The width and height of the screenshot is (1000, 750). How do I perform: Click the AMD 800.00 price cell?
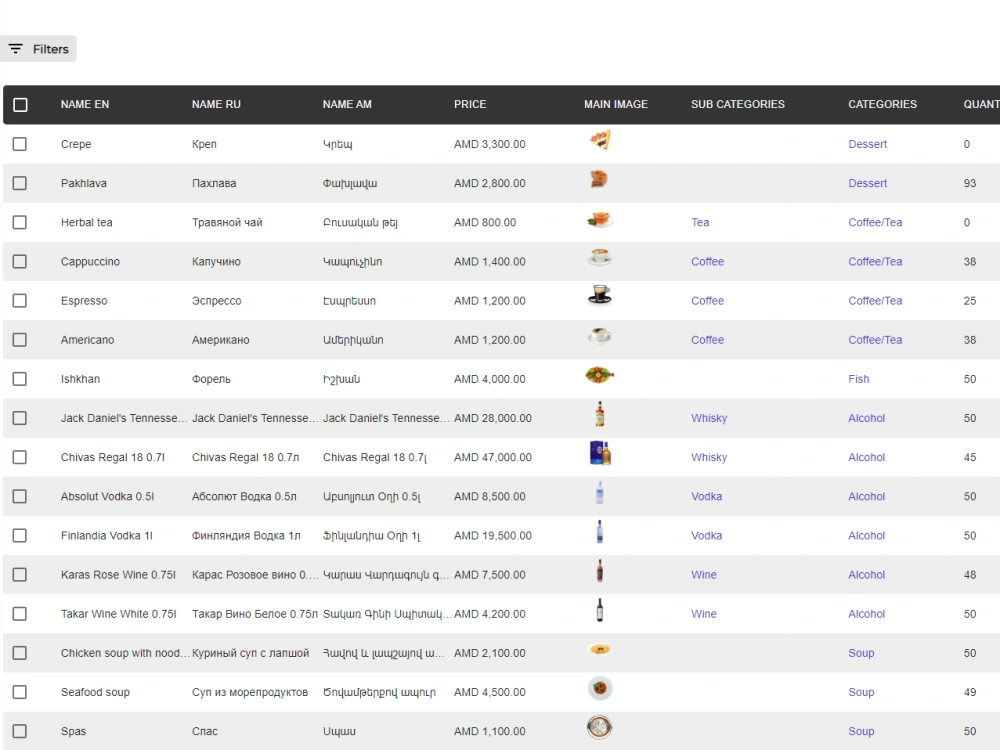point(485,223)
